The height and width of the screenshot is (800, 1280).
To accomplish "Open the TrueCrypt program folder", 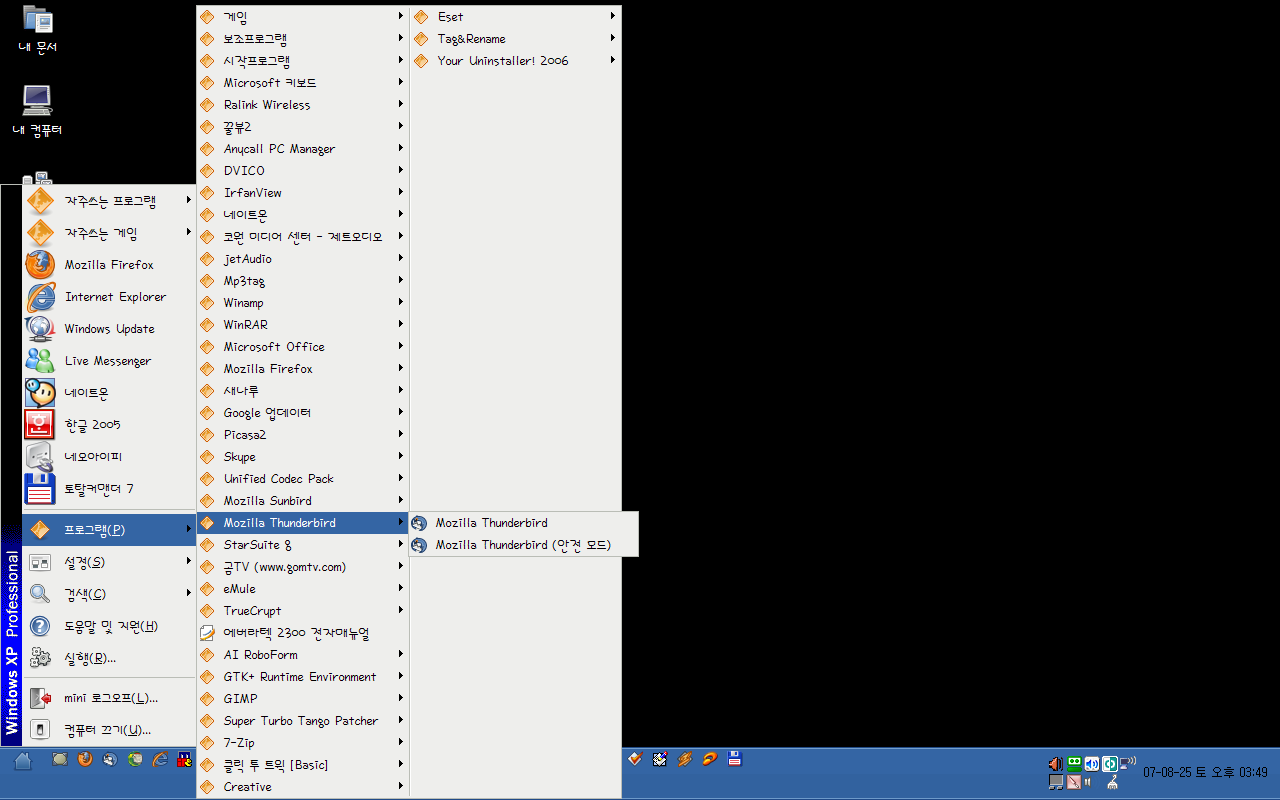I will click(303, 611).
